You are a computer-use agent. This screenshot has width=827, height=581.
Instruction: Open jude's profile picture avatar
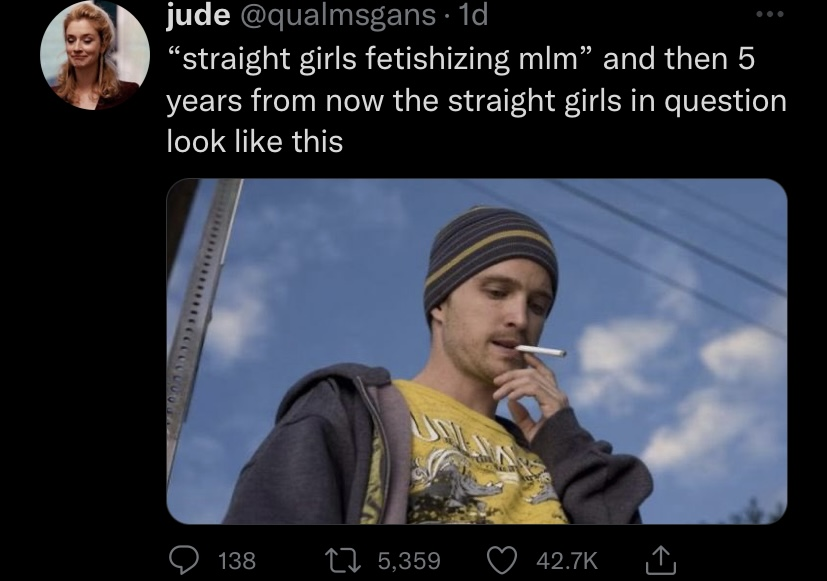click(95, 55)
